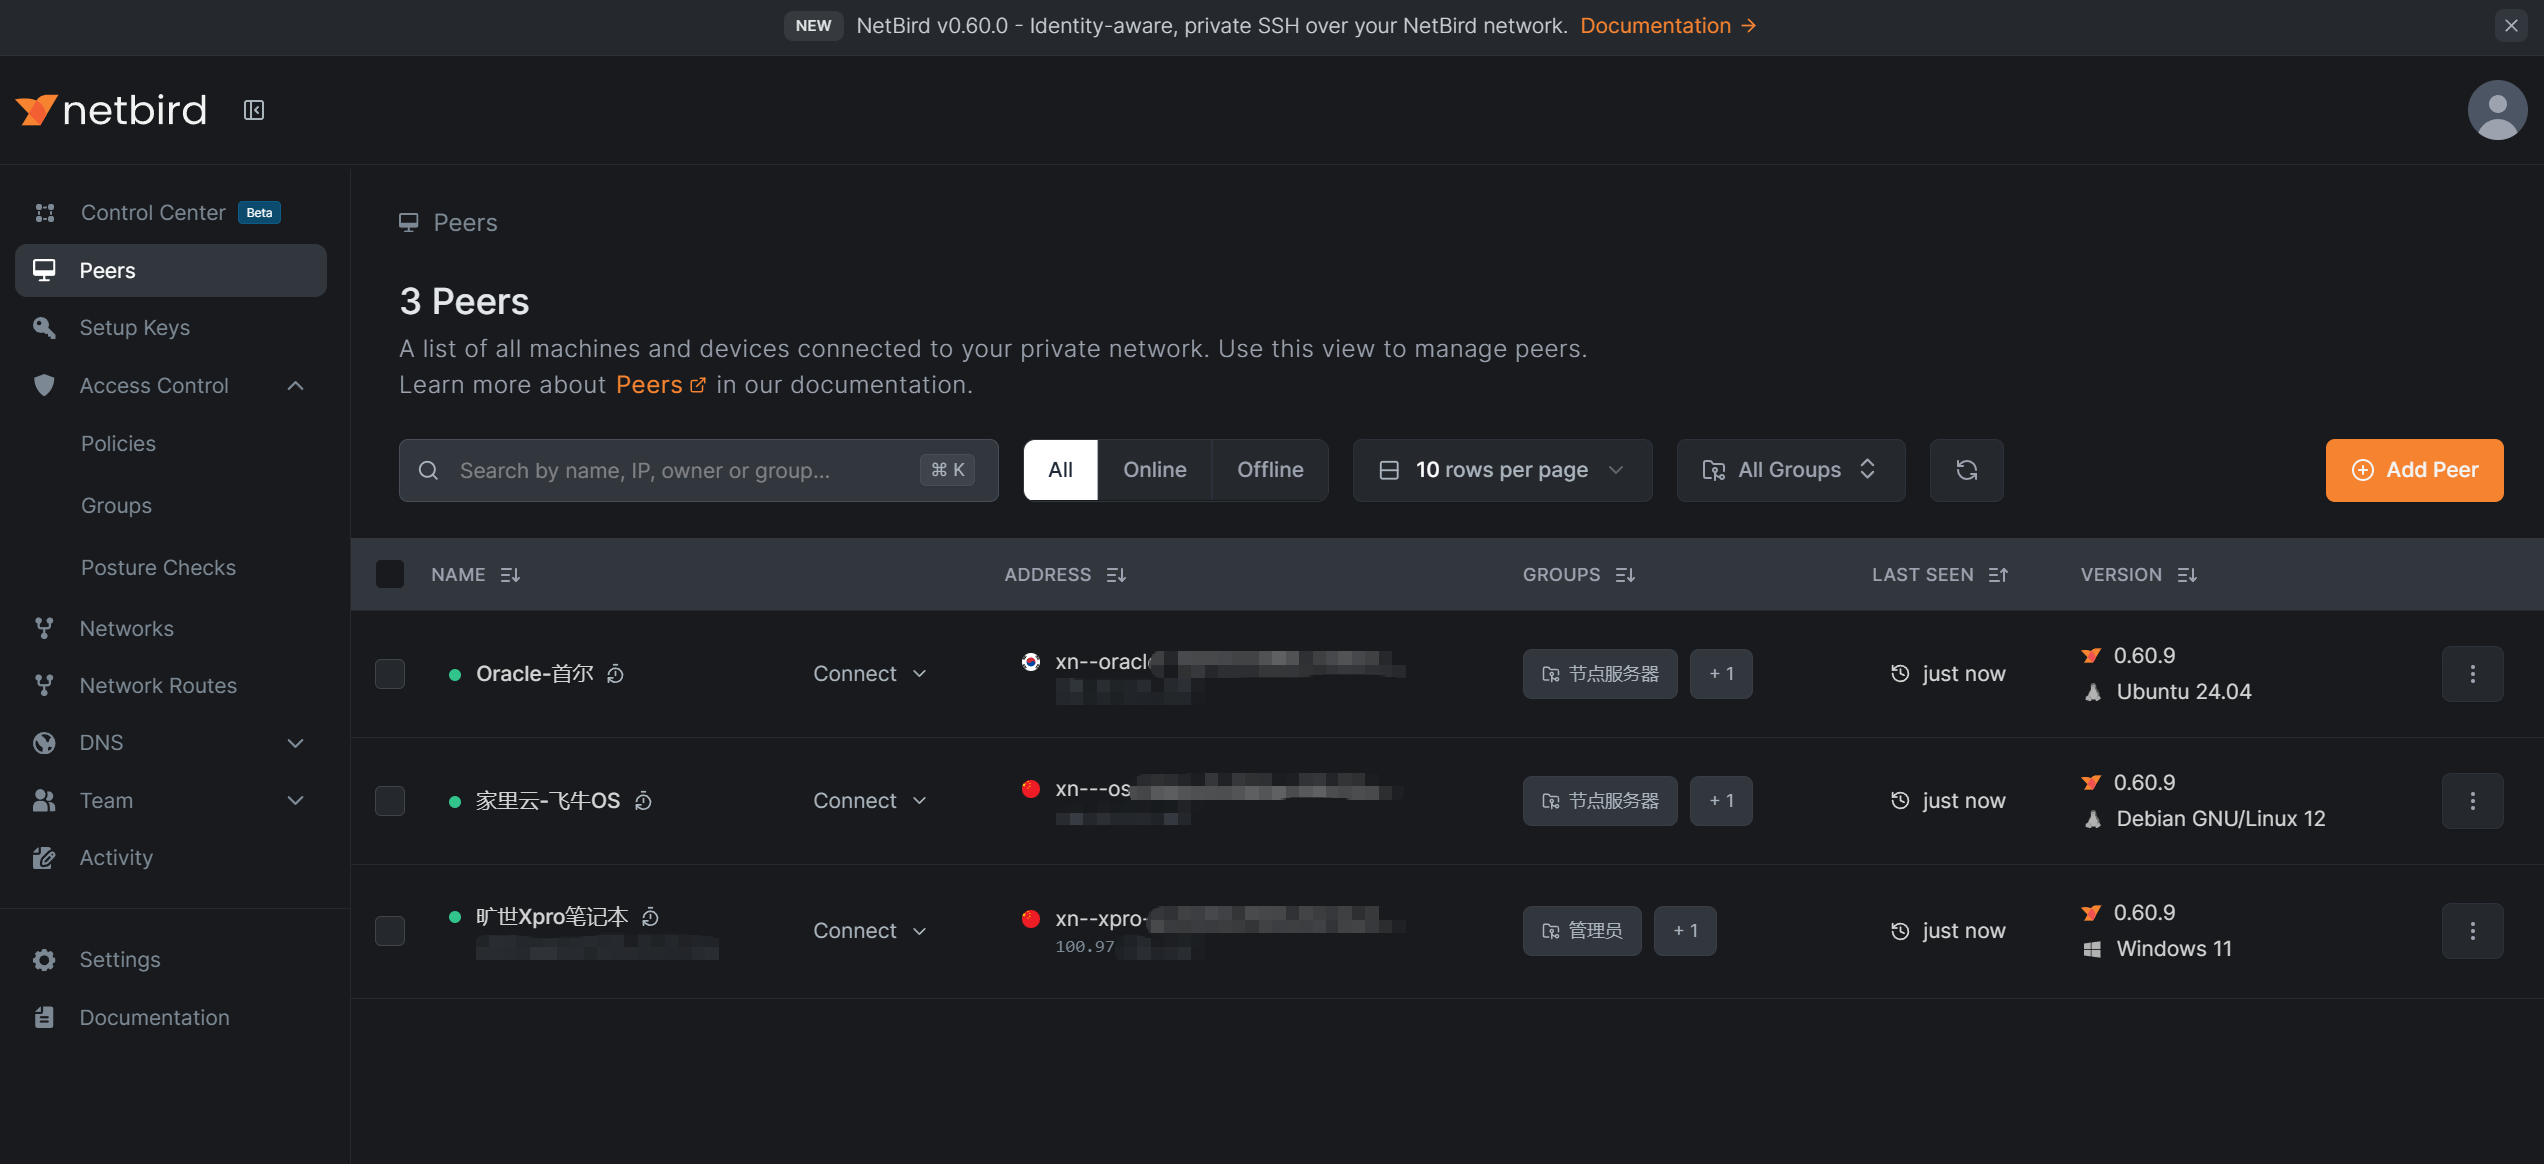This screenshot has height=1164, width=2544.
Task: Select the Oracle-首尔 peer checkbox
Action: coord(390,674)
